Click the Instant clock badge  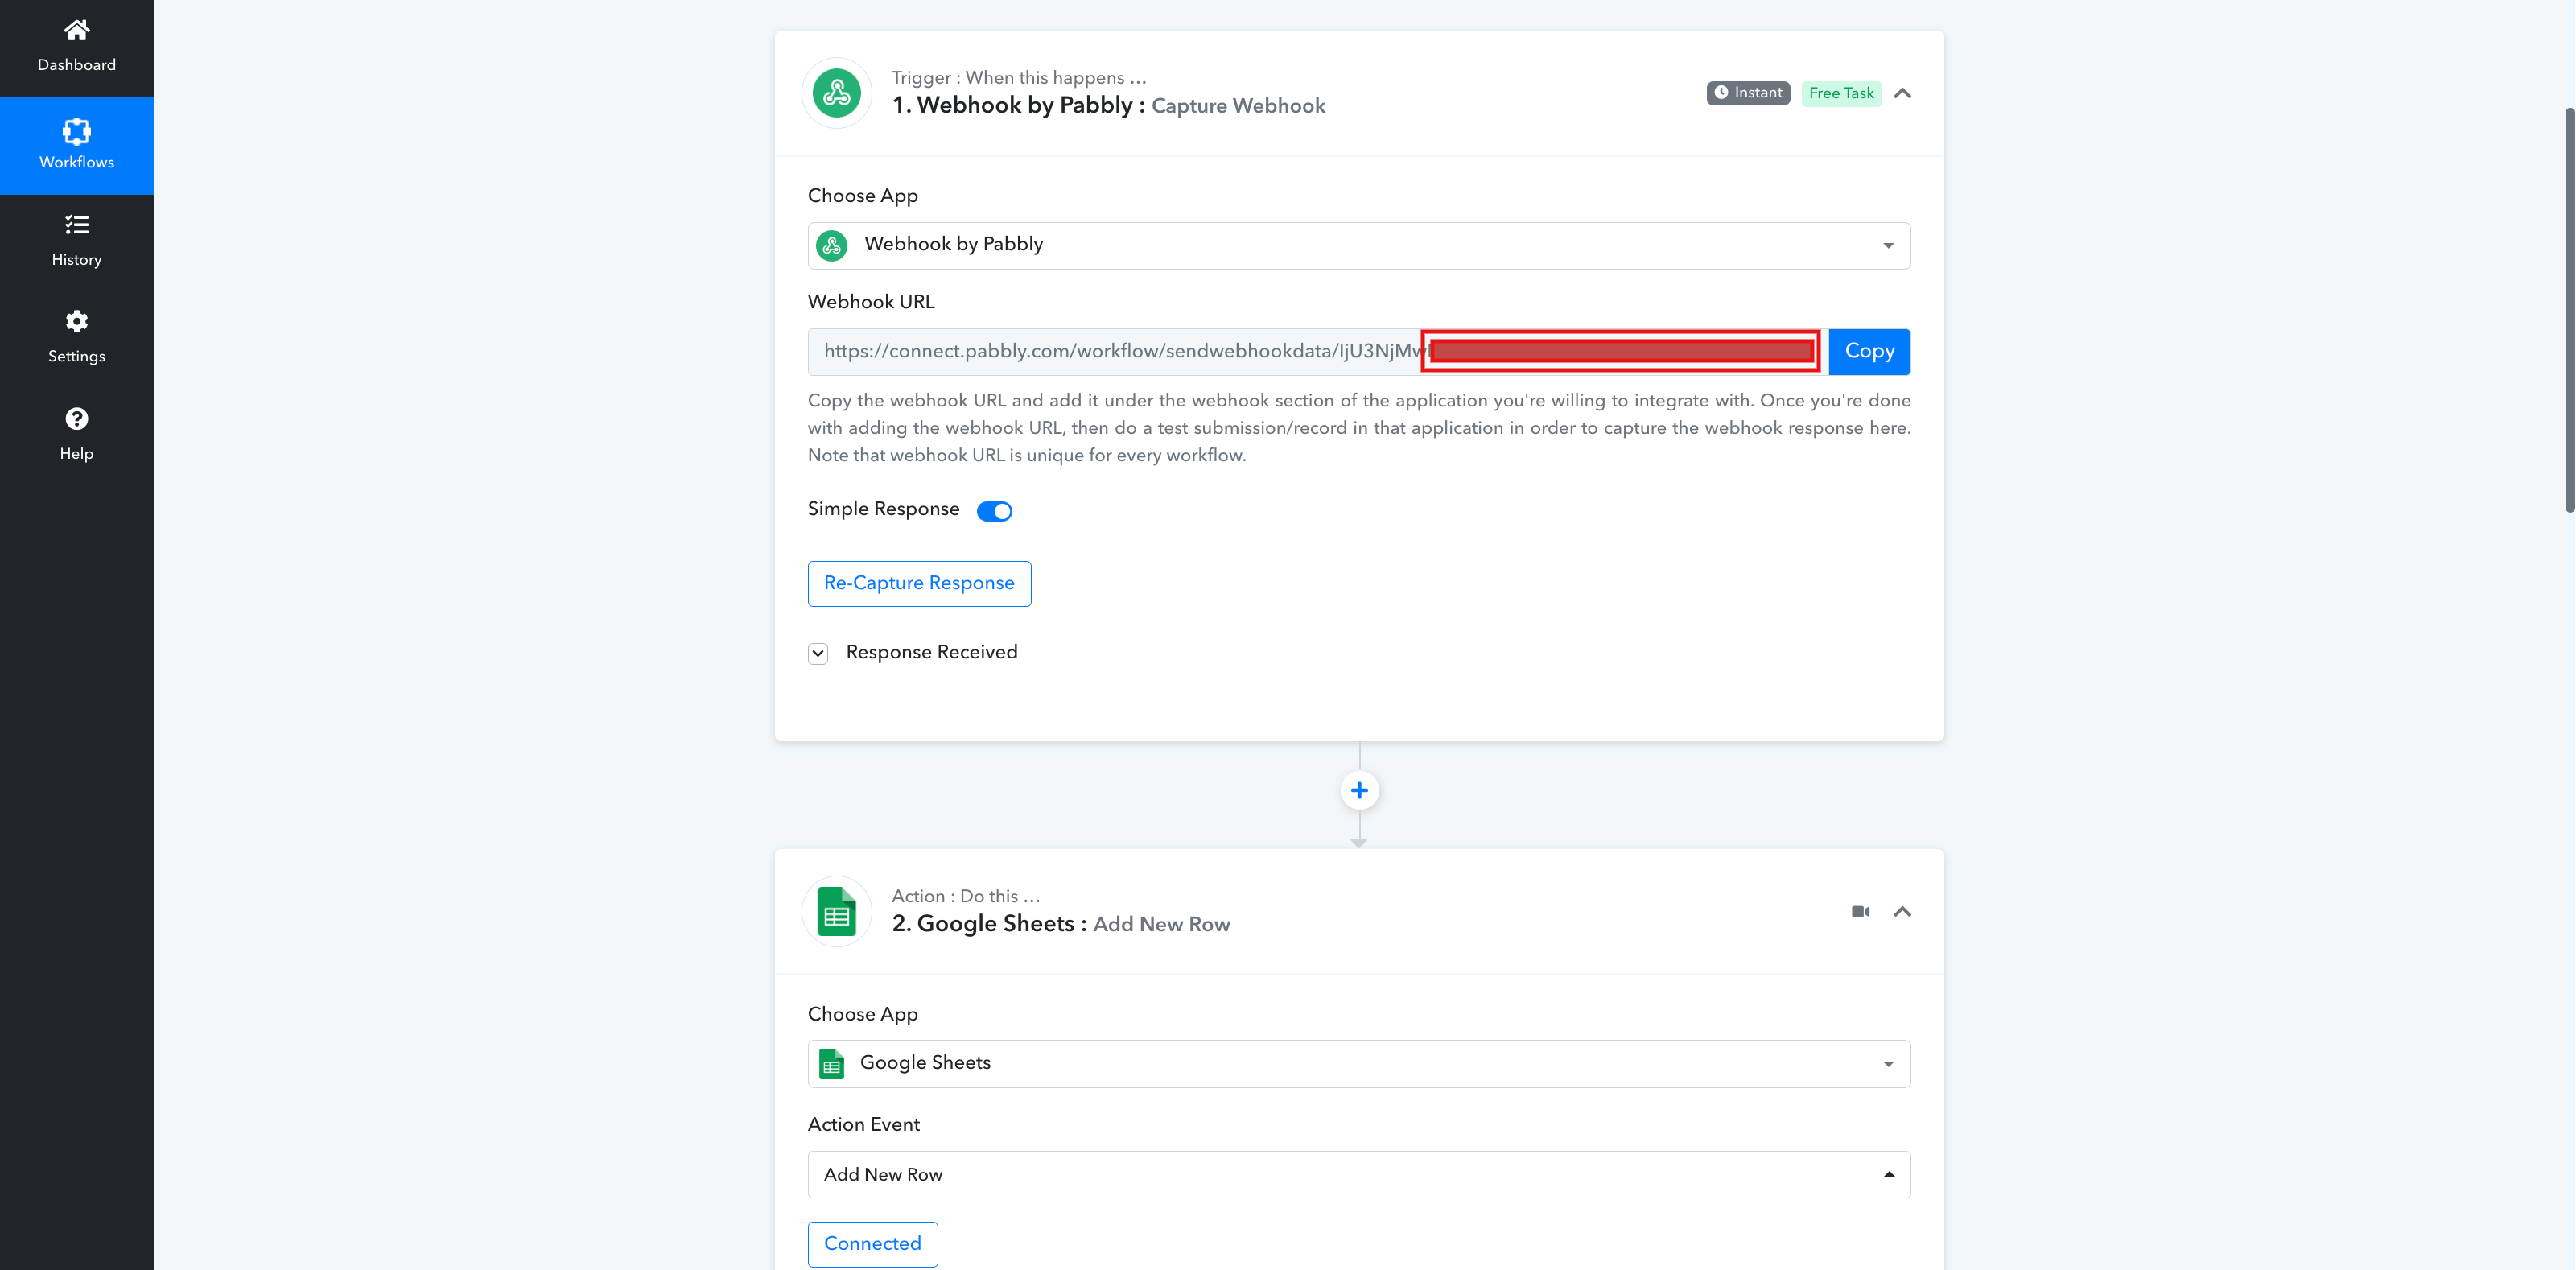point(1748,93)
